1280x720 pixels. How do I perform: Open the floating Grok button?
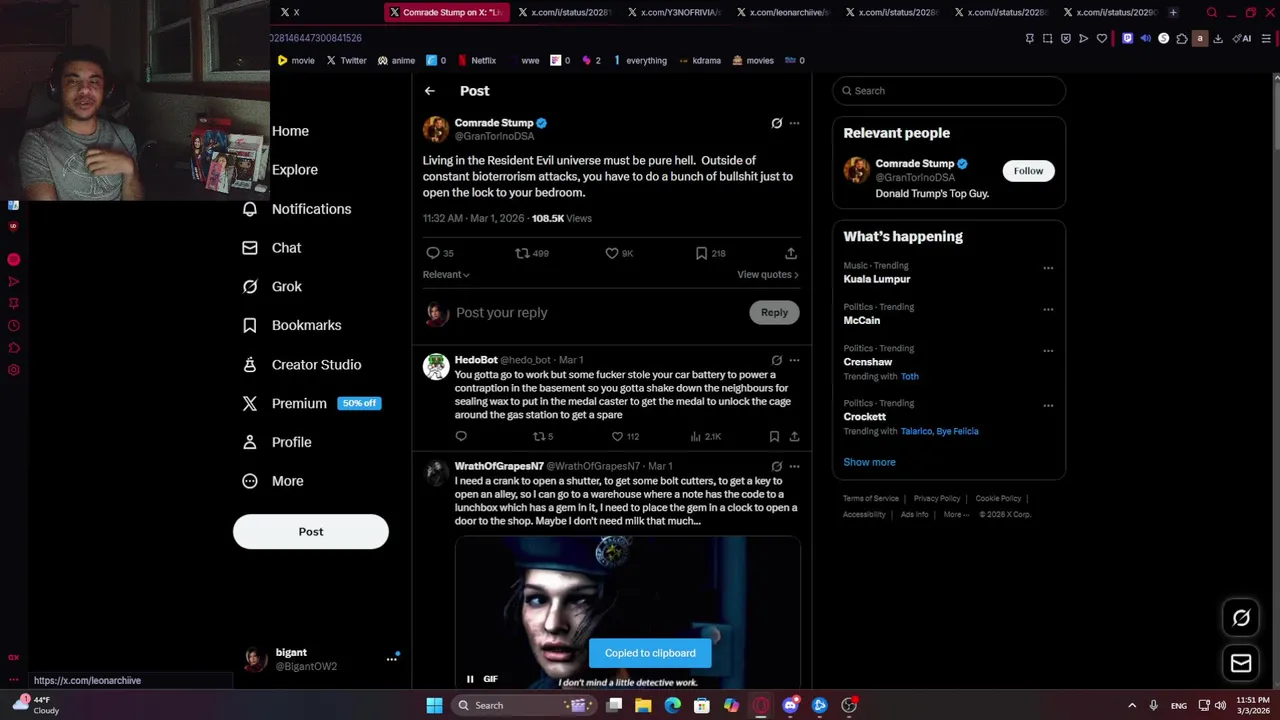point(1241,618)
